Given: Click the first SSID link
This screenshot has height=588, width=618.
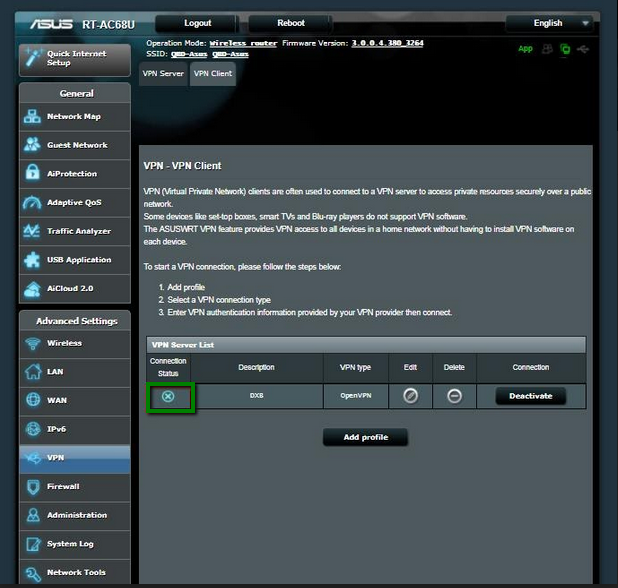Looking at the screenshot, I should (189, 54).
